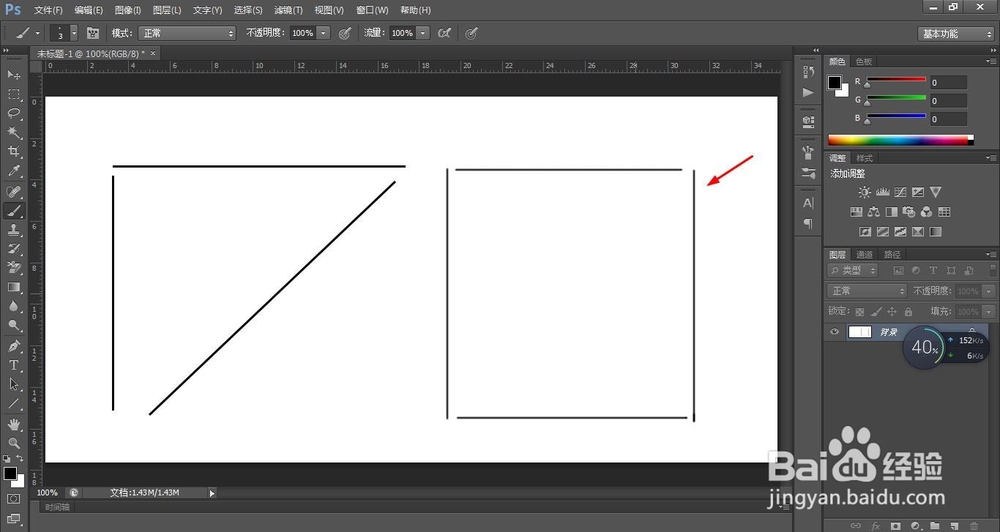This screenshot has width=1000, height=532.
Task: Select the Lasso tool
Action: [x=13, y=114]
